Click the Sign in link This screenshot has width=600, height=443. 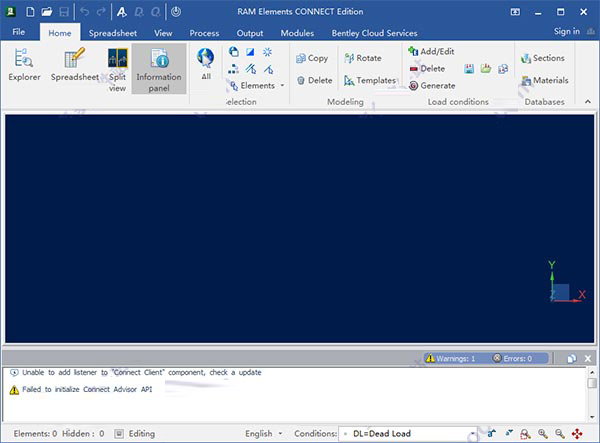point(567,31)
